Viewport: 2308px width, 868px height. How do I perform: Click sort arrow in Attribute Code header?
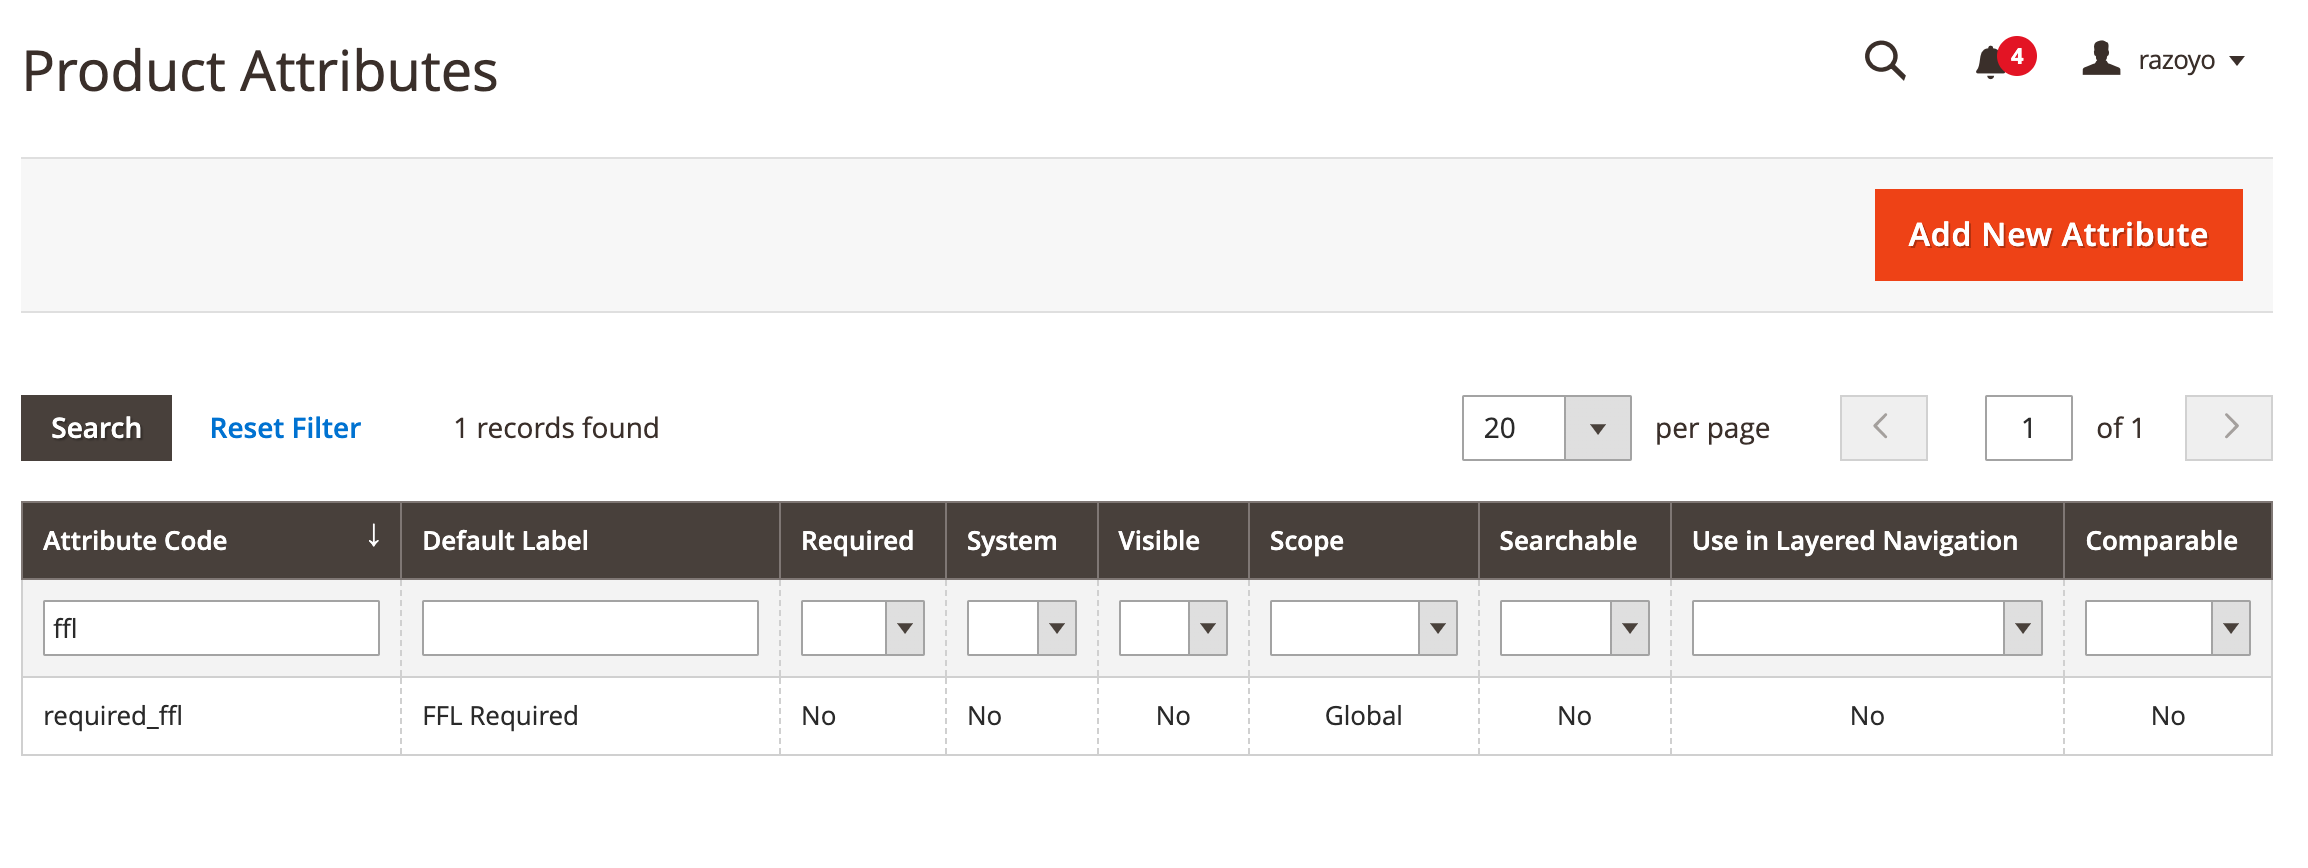tap(374, 536)
